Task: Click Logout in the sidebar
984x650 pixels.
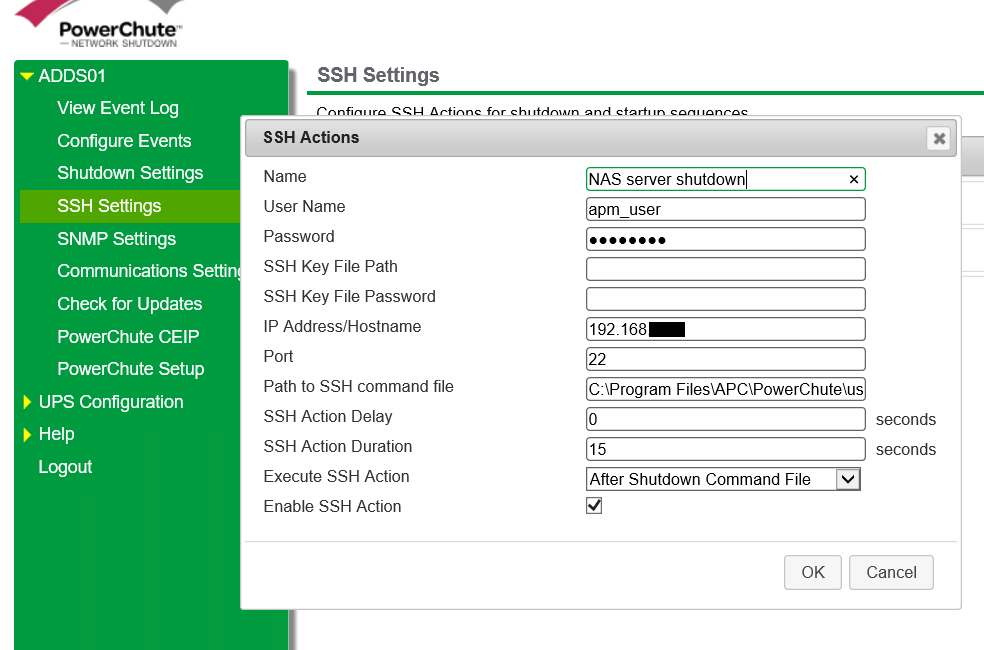Action: pyautogui.click(x=65, y=467)
